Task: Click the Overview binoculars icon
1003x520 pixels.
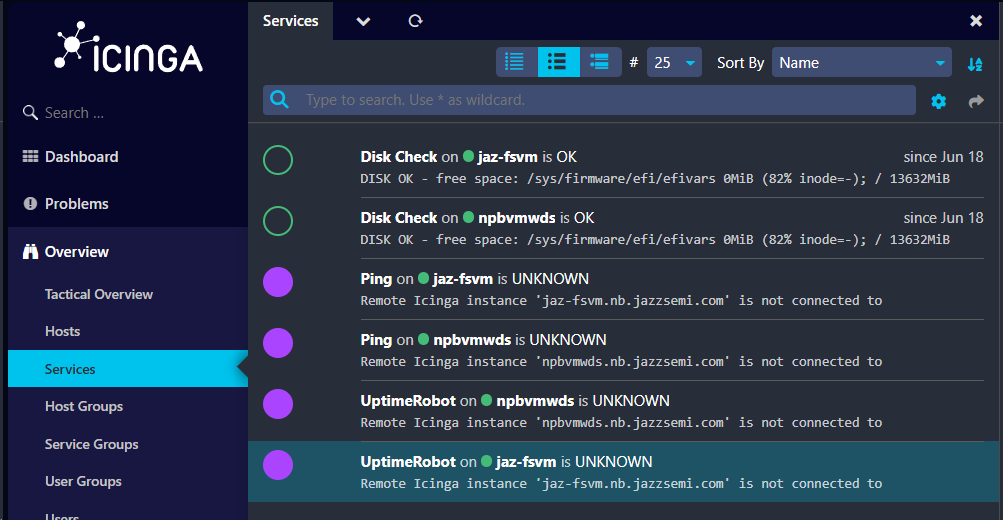Action: pos(30,251)
